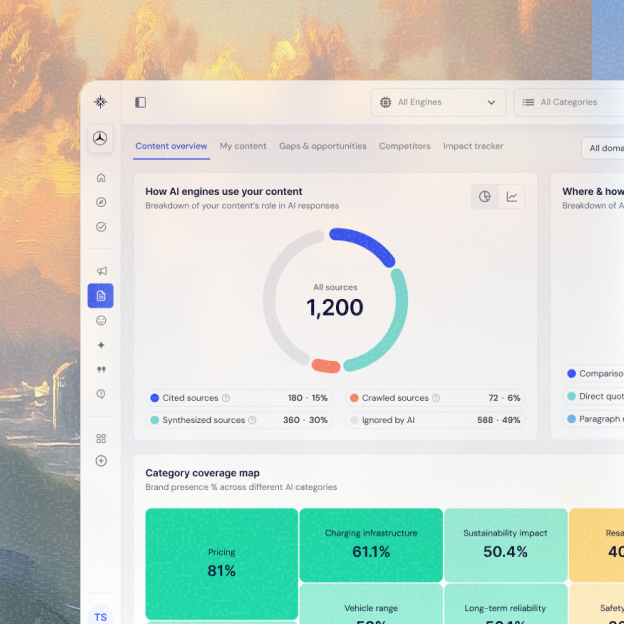Screen dimensions: 624x624
Task: Click the "How AI engines use your content" heading
Action: tap(224, 191)
